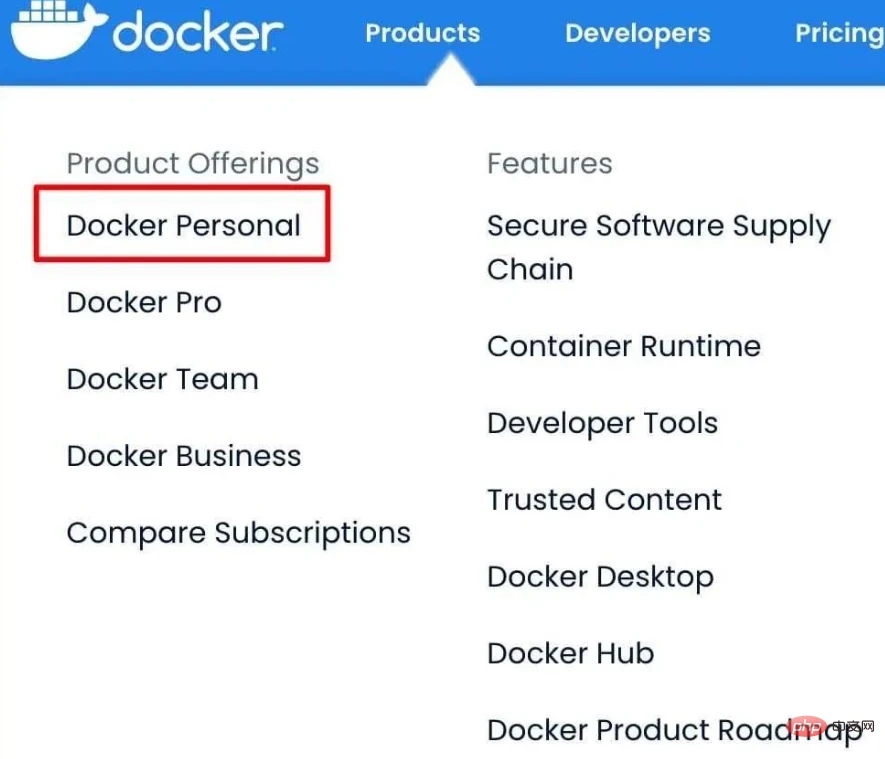Open the Docker Hub link
The width and height of the screenshot is (885, 759).
pyautogui.click(x=571, y=653)
